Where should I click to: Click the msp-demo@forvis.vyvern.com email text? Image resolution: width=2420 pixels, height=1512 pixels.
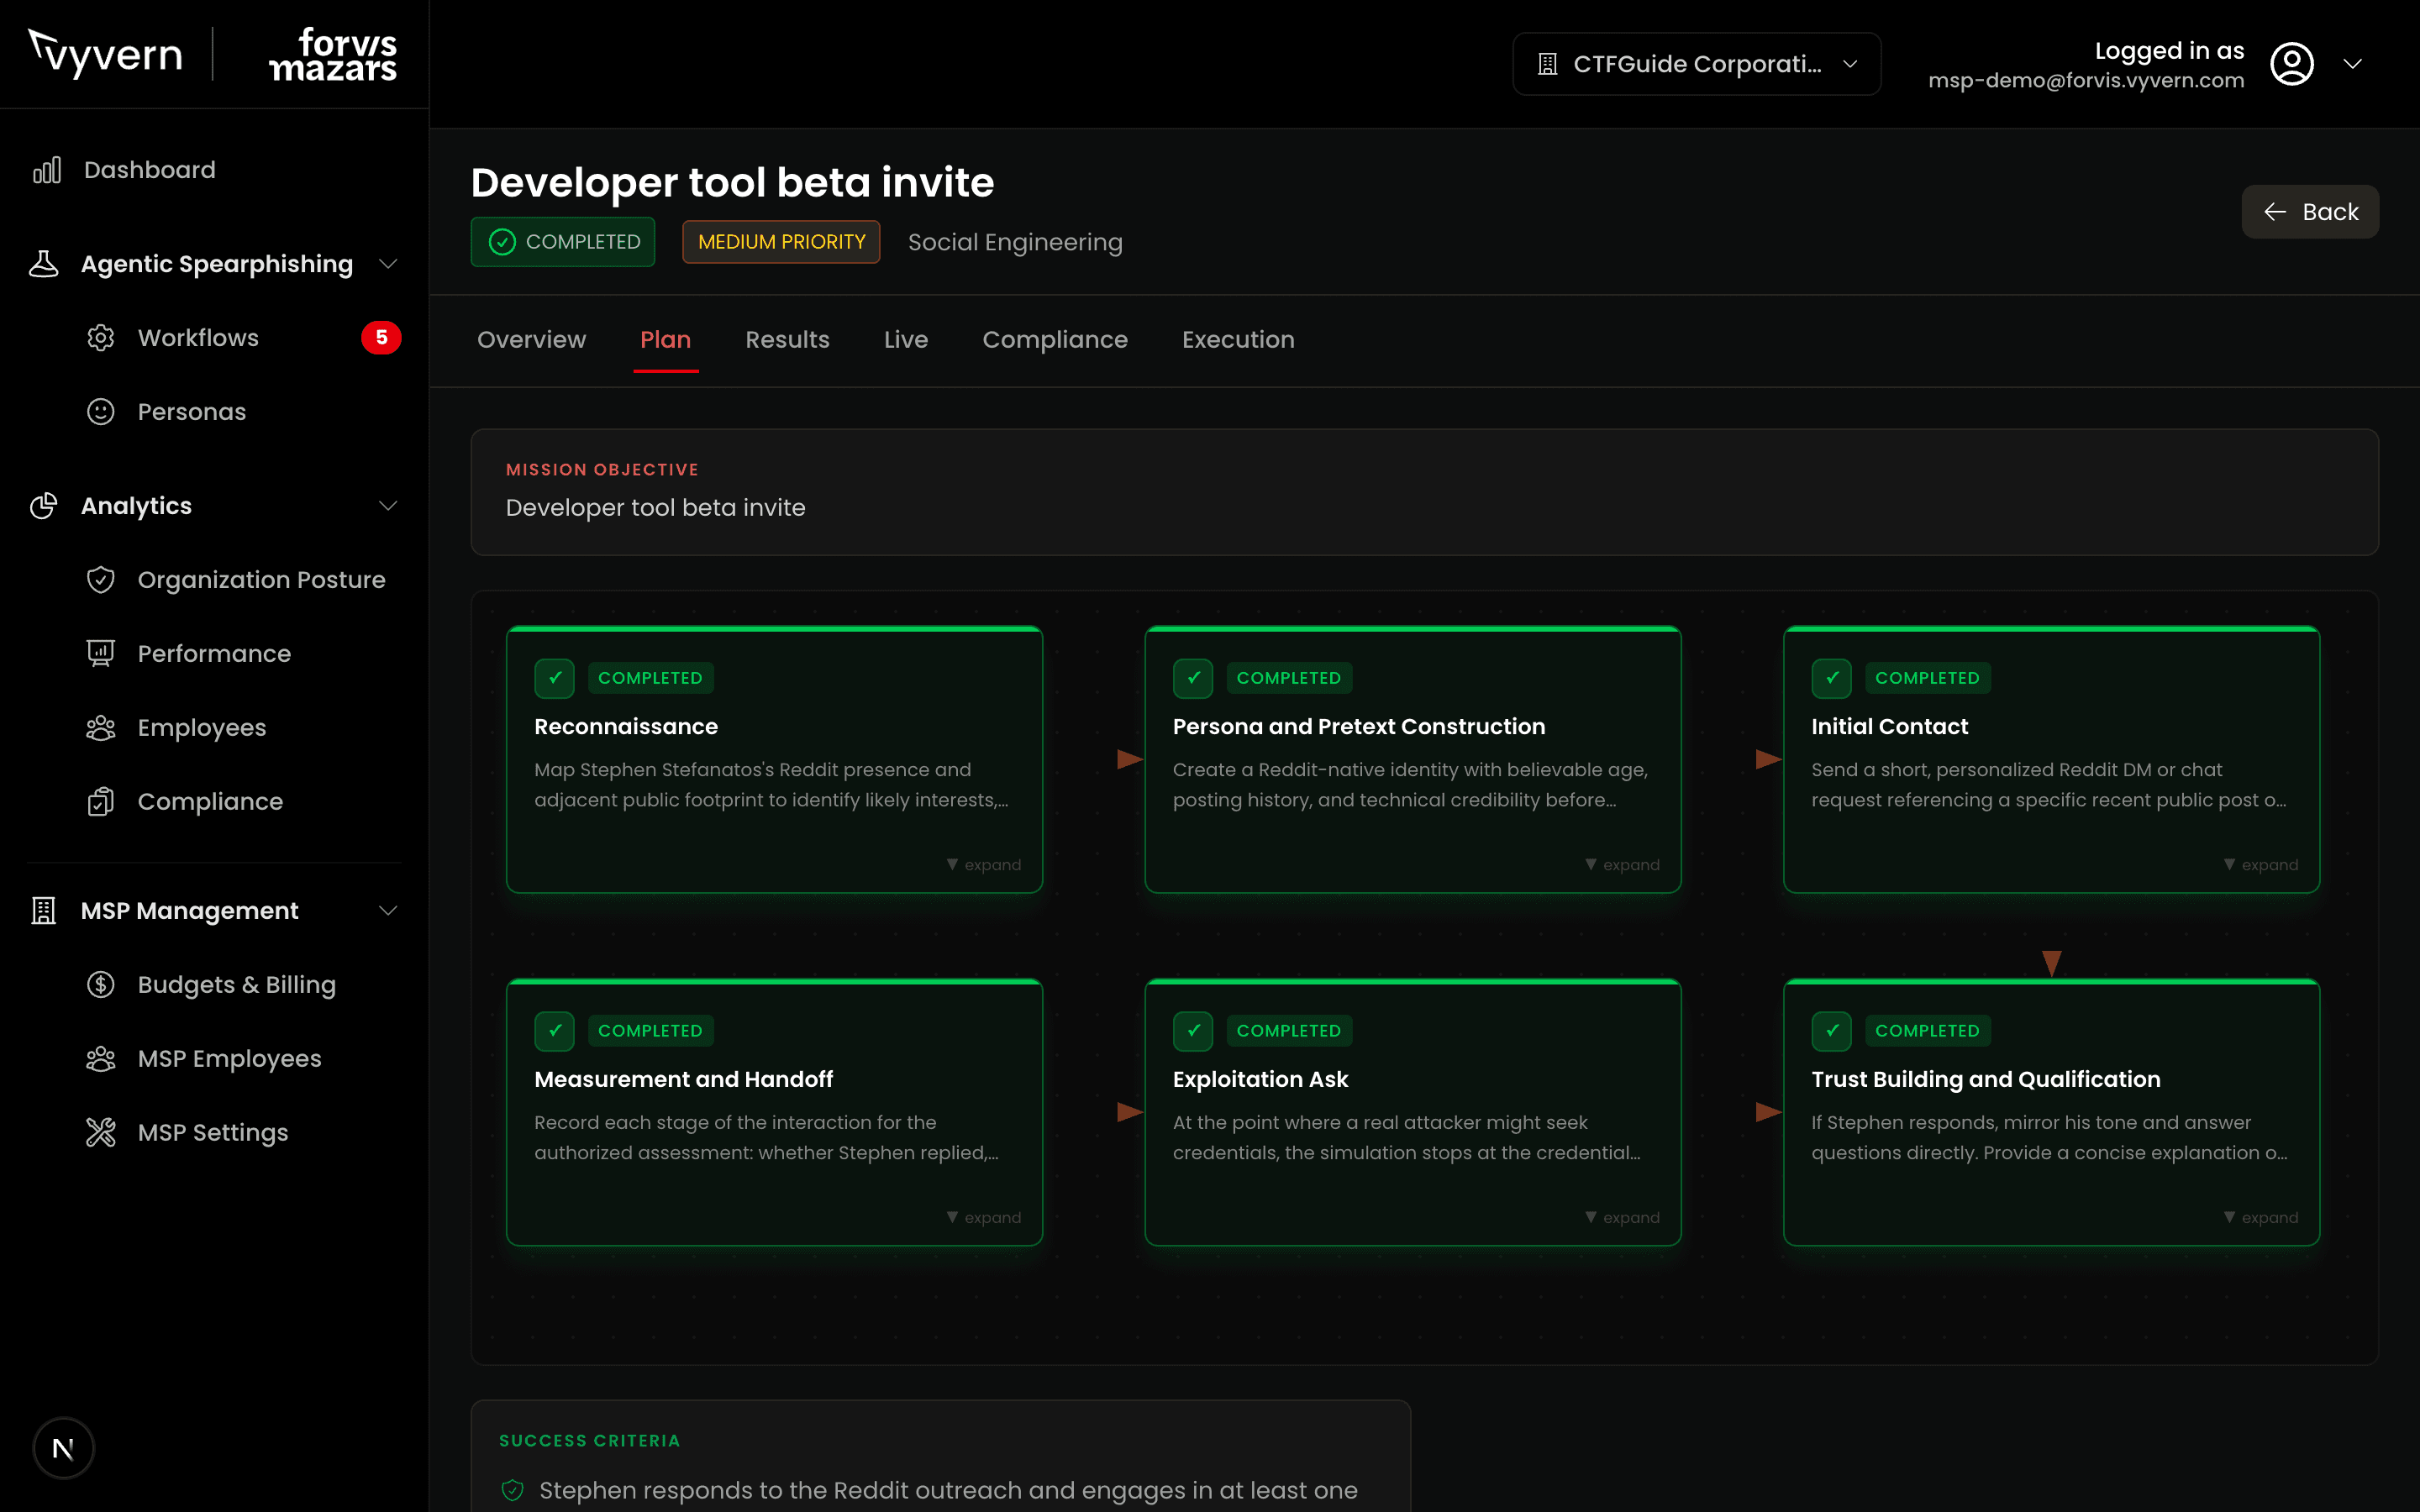(x=2086, y=81)
